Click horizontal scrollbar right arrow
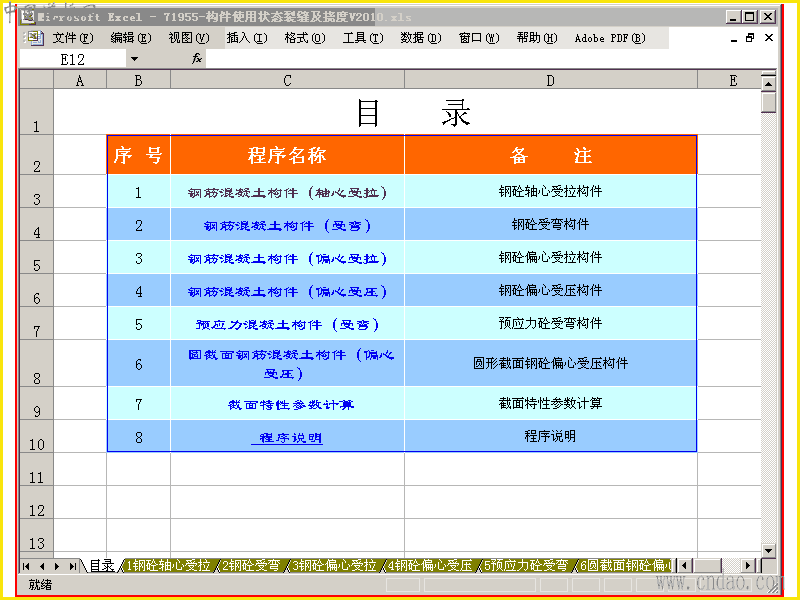Image resolution: width=800 pixels, height=600 pixels. 748,565
